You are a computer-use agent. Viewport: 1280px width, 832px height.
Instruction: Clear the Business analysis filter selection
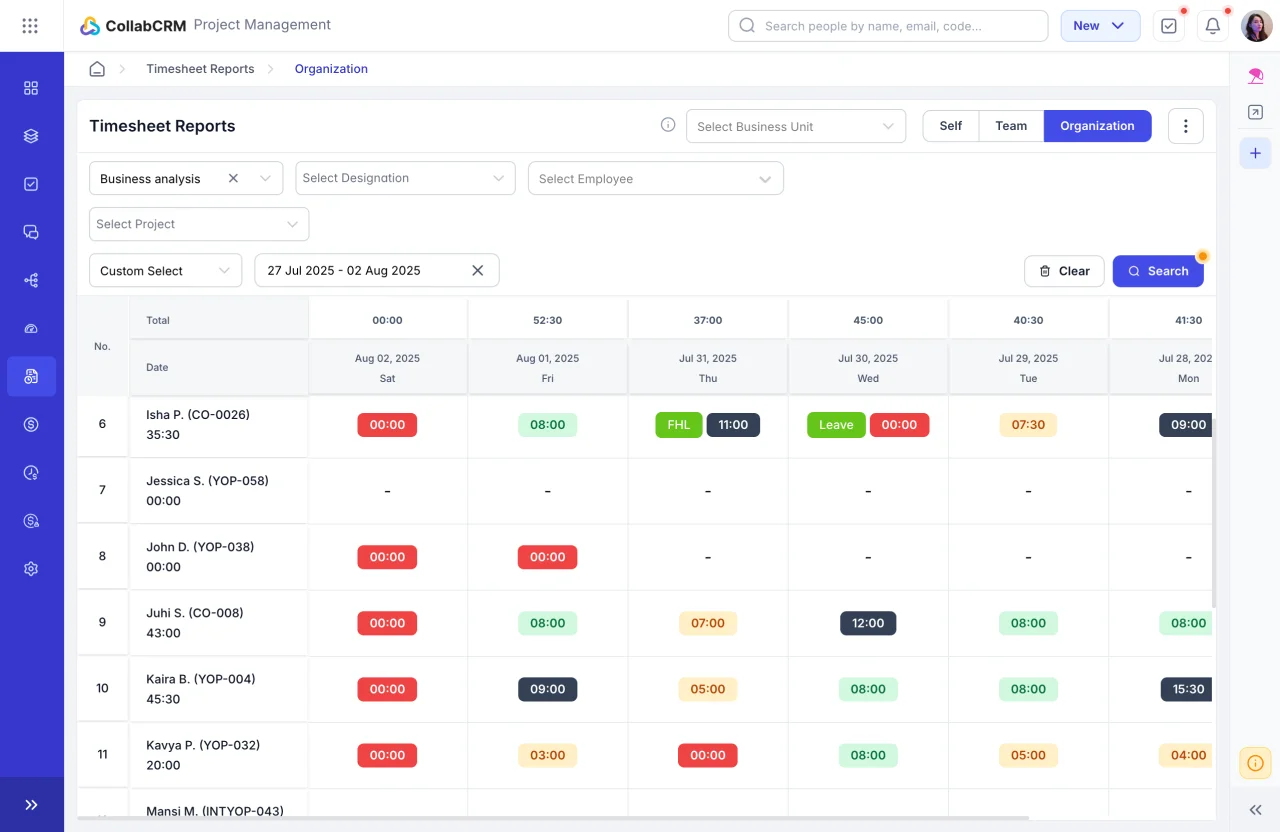point(233,178)
